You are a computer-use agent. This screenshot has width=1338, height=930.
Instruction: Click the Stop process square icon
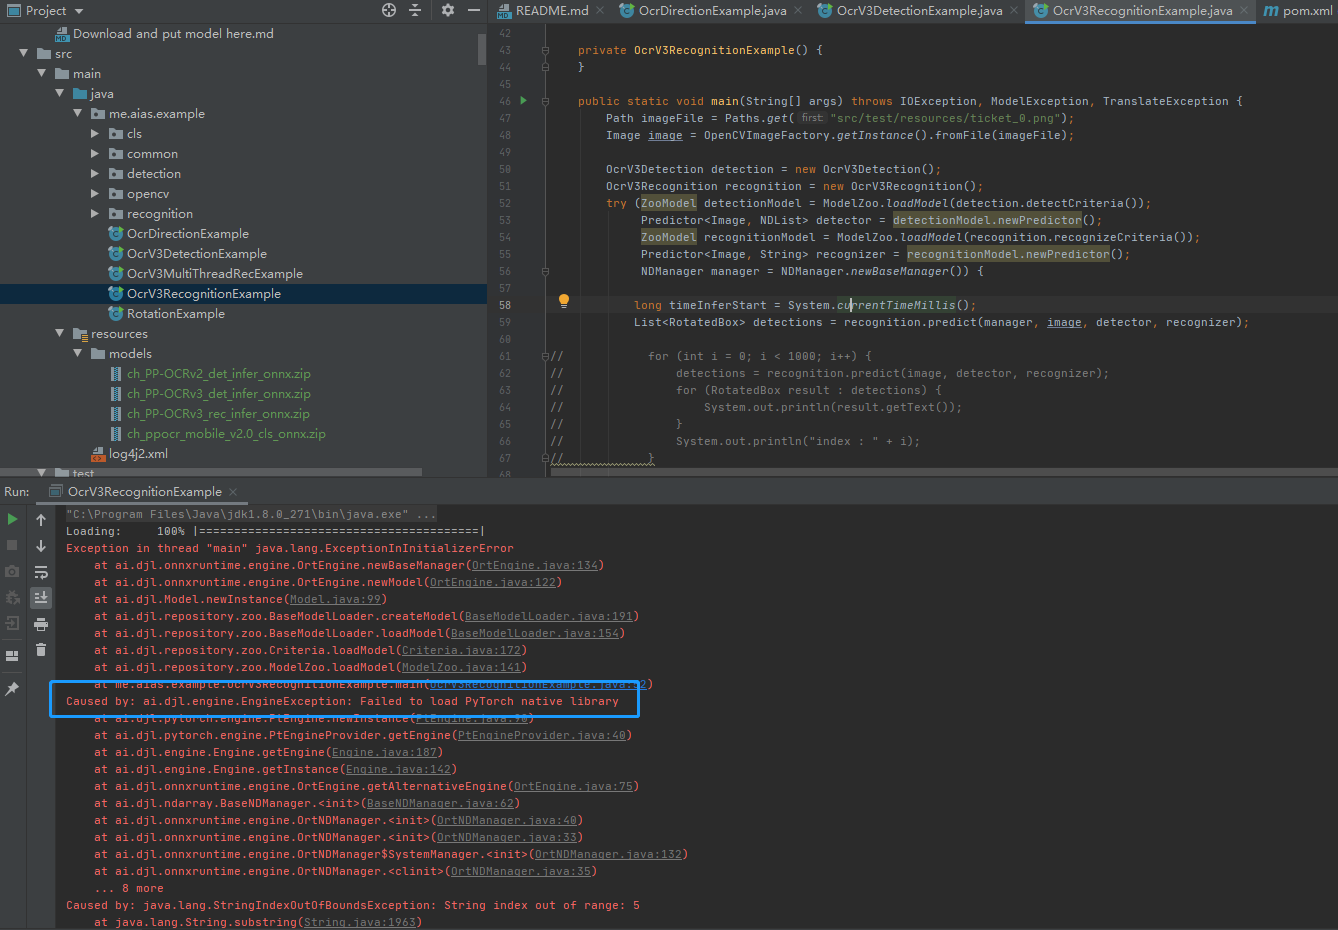point(12,545)
